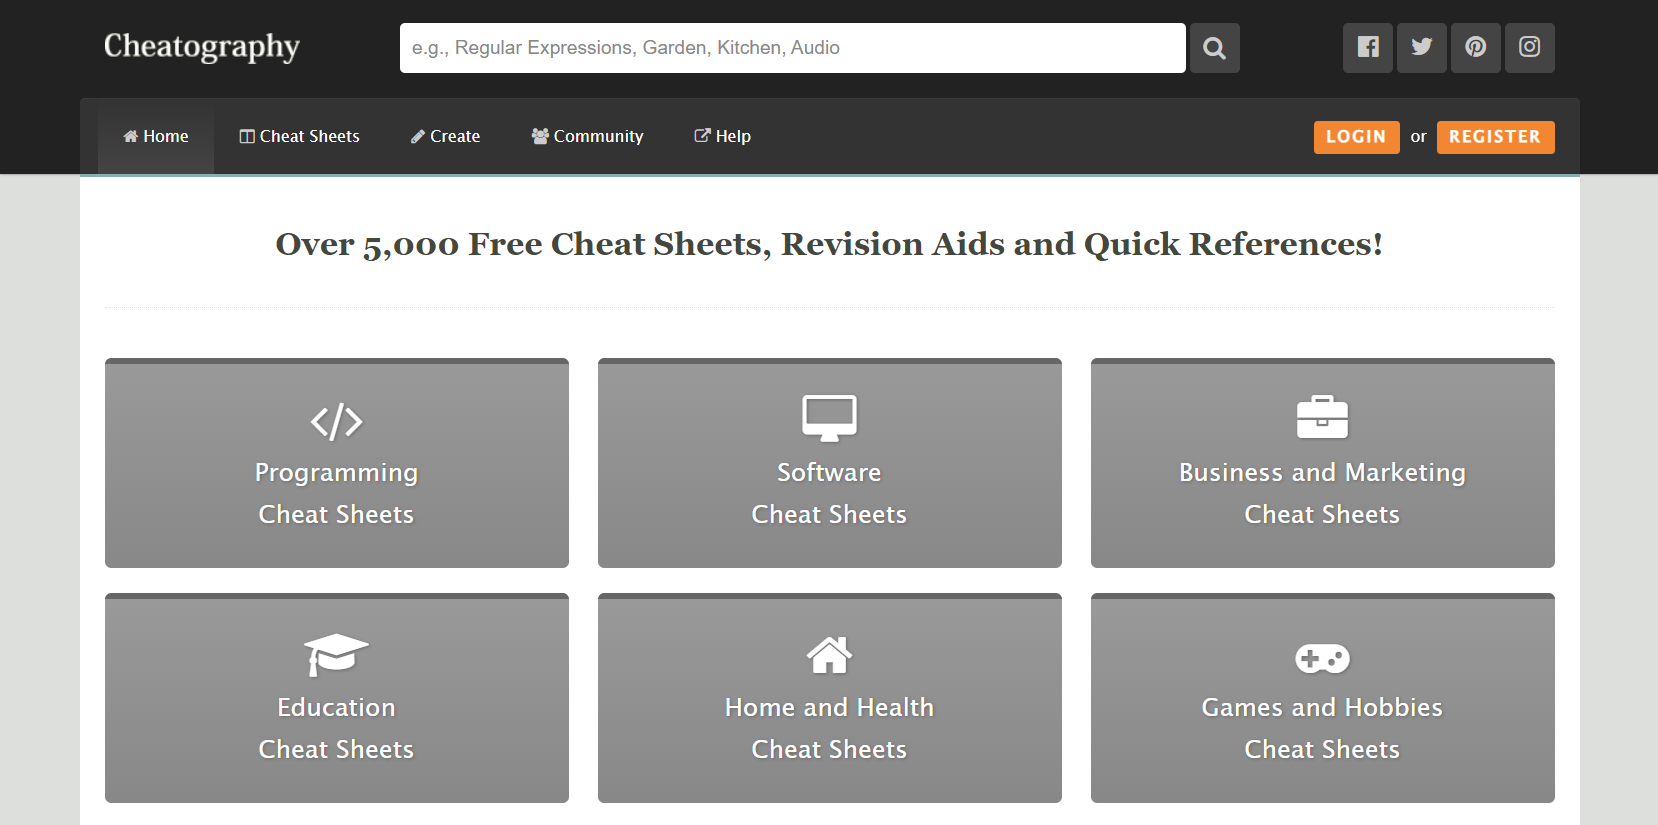Click the orange REGISTER button
This screenshot has height=825, width=1658.
(1495, 137)
